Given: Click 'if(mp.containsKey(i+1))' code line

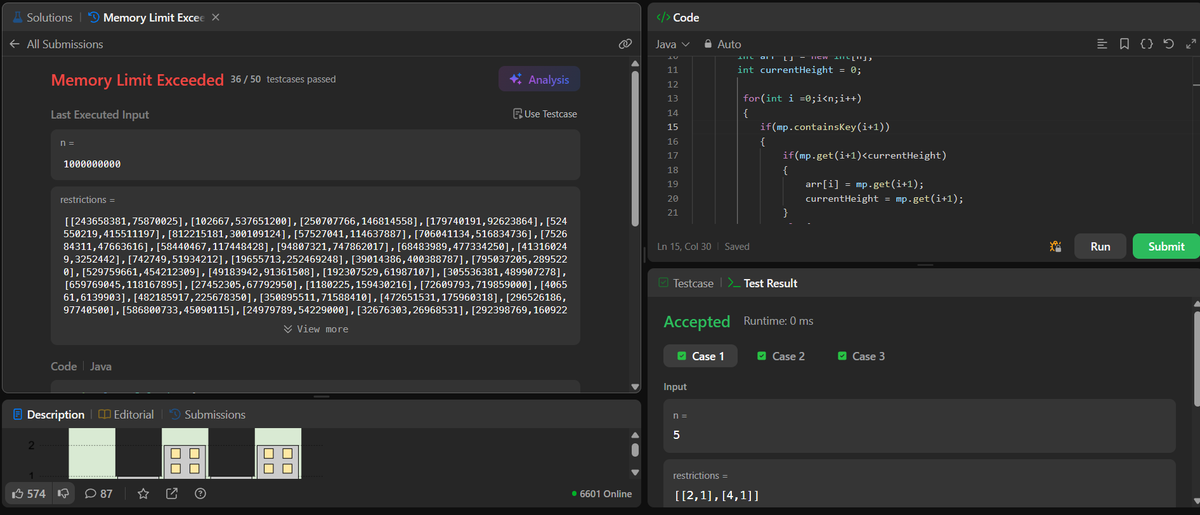Looking at the screenshot, I should coord(825,127).
